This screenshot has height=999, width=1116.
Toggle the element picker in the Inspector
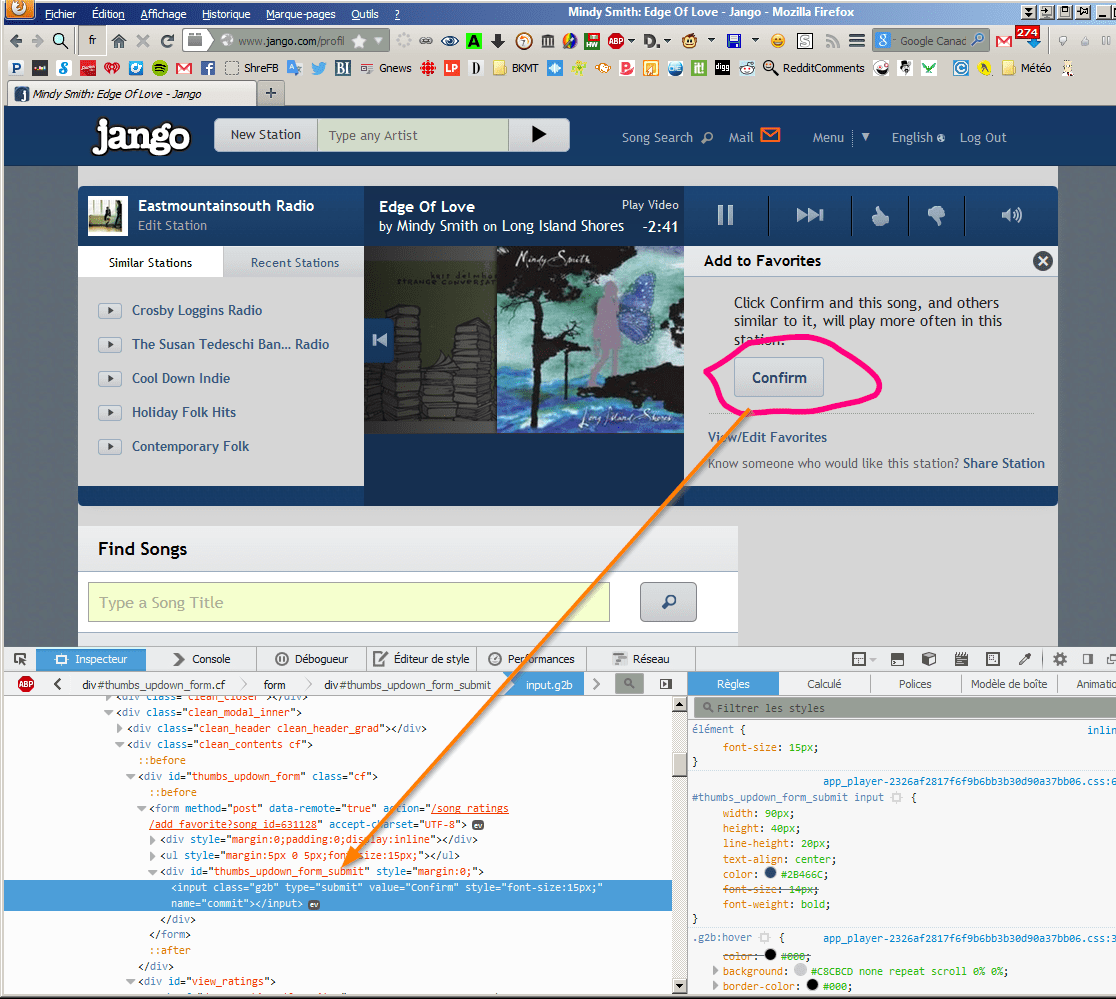click(x=19, y=659)
